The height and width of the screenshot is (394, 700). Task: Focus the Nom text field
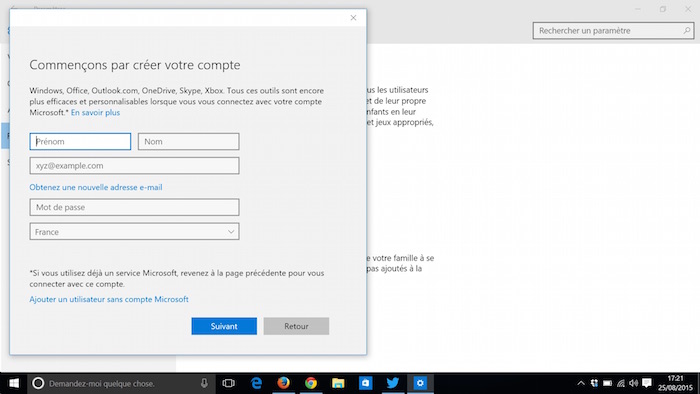click(188, 141)
